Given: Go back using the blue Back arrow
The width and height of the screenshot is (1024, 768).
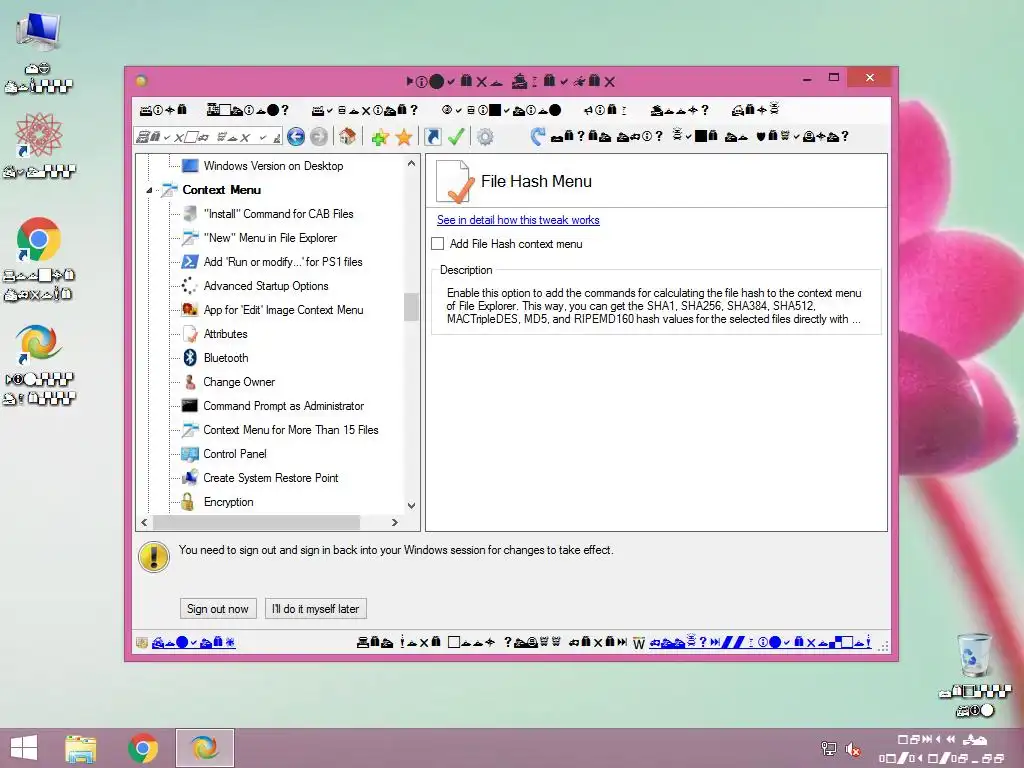Looking at the screenshot, I should tap(296, 136).
